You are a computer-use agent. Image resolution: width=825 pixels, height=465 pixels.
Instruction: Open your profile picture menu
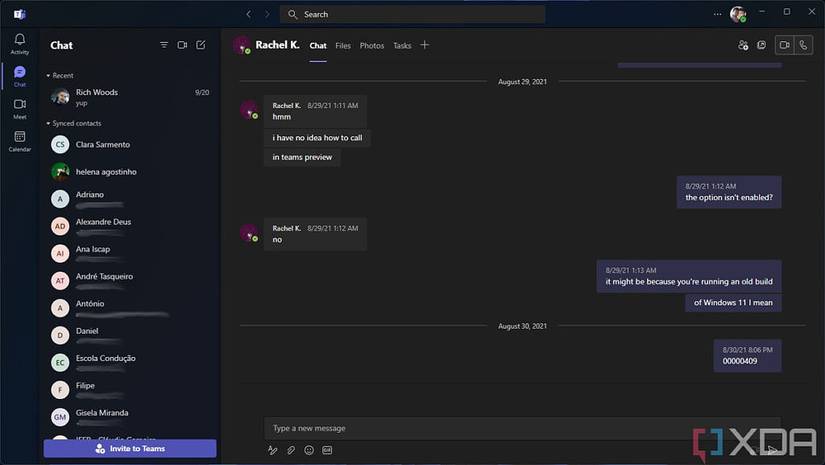tap(738, 14)
